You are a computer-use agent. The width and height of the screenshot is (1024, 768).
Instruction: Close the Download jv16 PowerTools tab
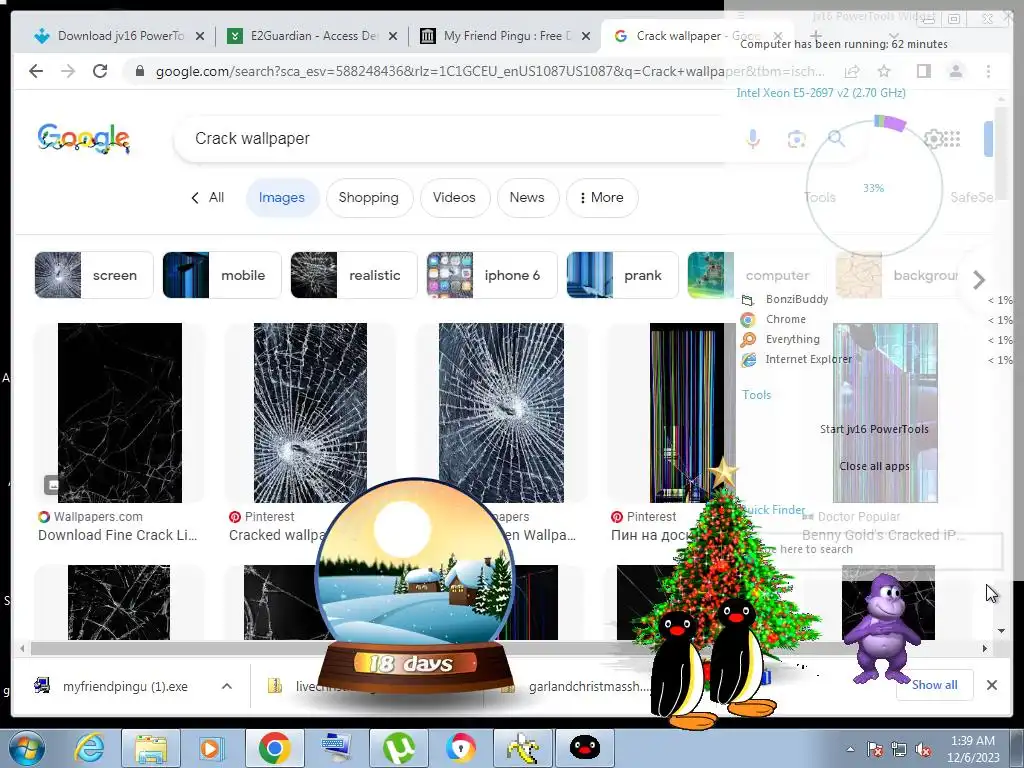200,37
